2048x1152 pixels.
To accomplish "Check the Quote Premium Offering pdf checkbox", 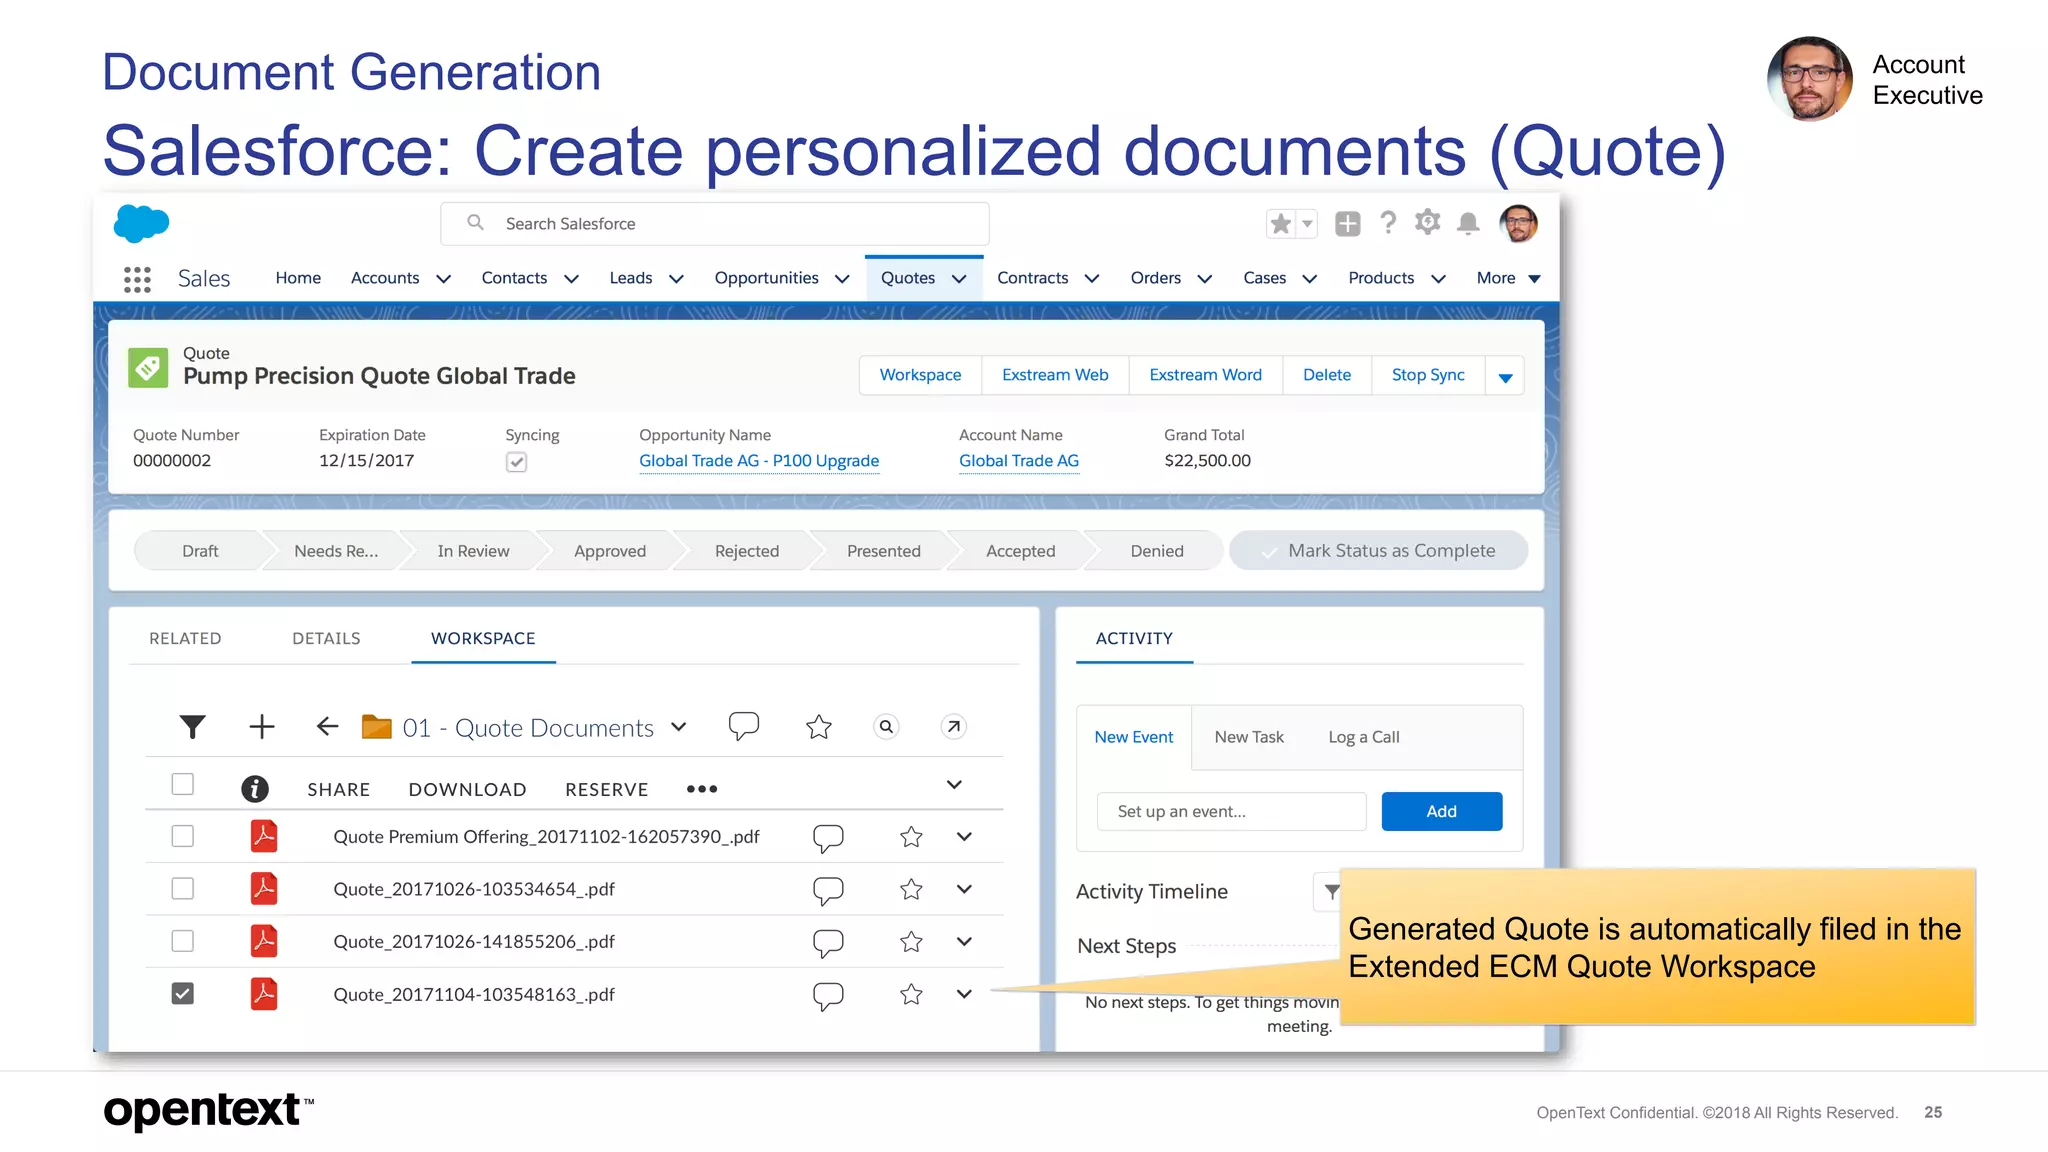I will click(x=182, y=836).
